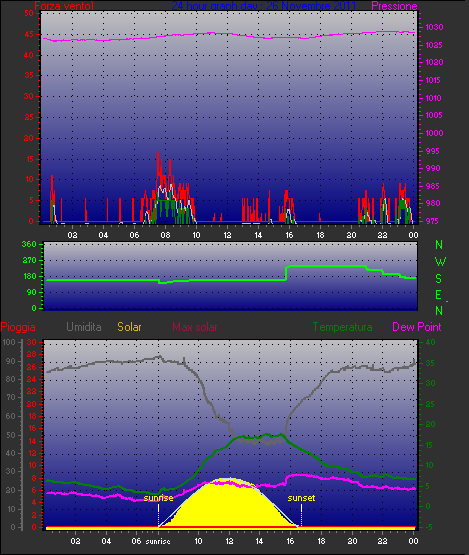The width and height of the screenshot is (469, 555).
Task: Click the yellow solar radiation area
Action: [x=229, y=506]
